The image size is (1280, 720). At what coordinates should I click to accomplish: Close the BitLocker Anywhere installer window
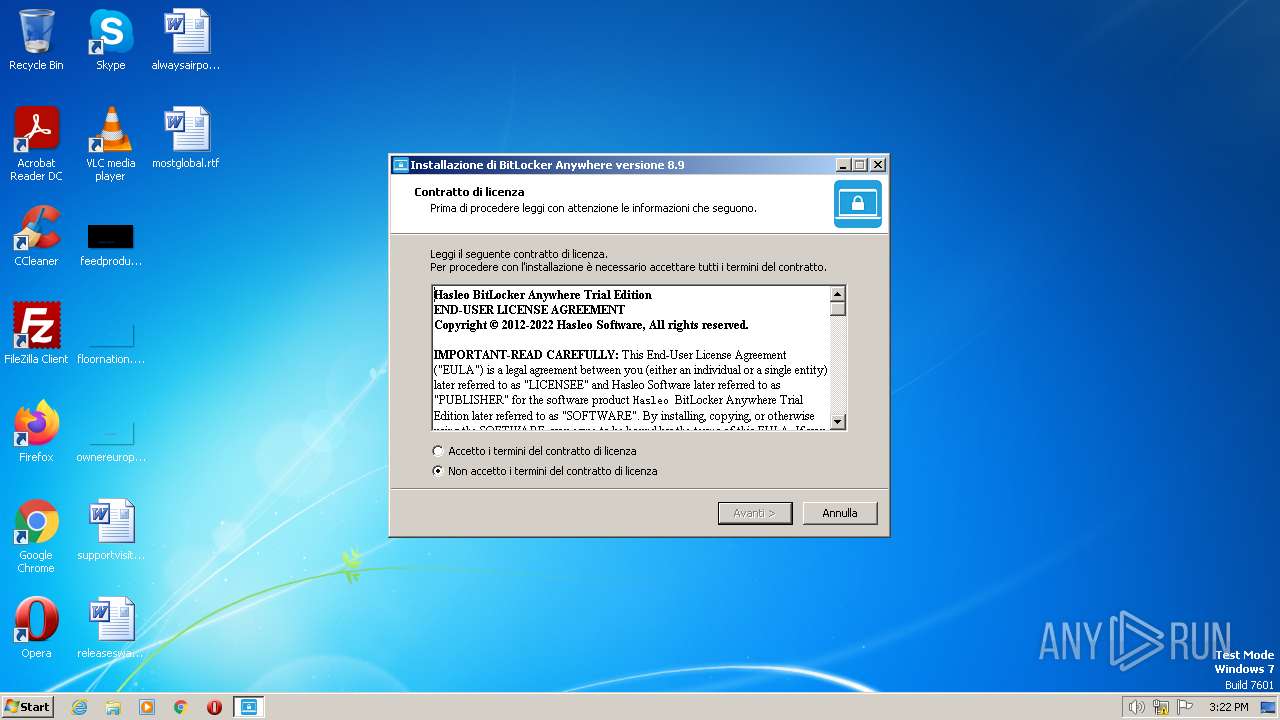pyautogui.click(x=878, y=165)
